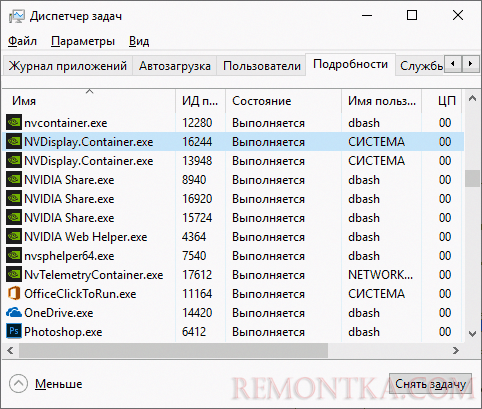Screen dimensions: 482x409
Task: Click the Photoshop.exe process icon
Action: pyautogui.click(x=14, y=331)
